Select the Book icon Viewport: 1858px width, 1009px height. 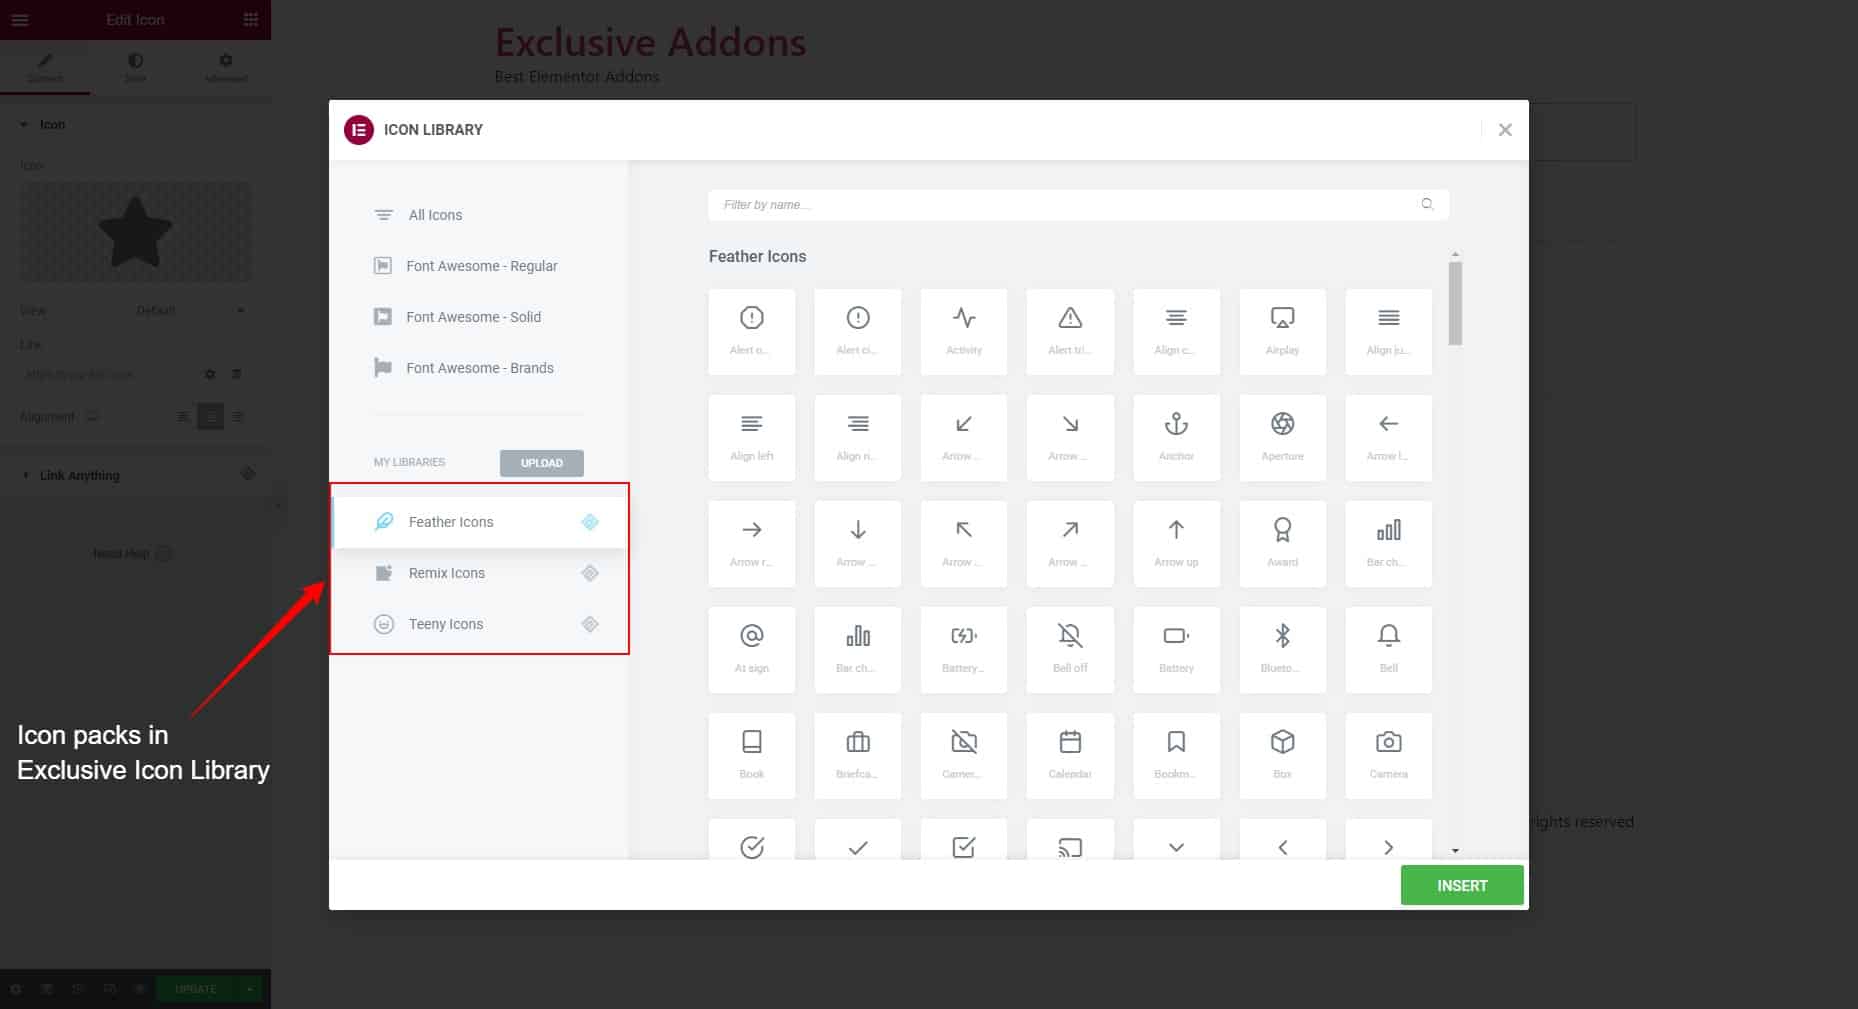pyautogui.click(x=752, y=756)
